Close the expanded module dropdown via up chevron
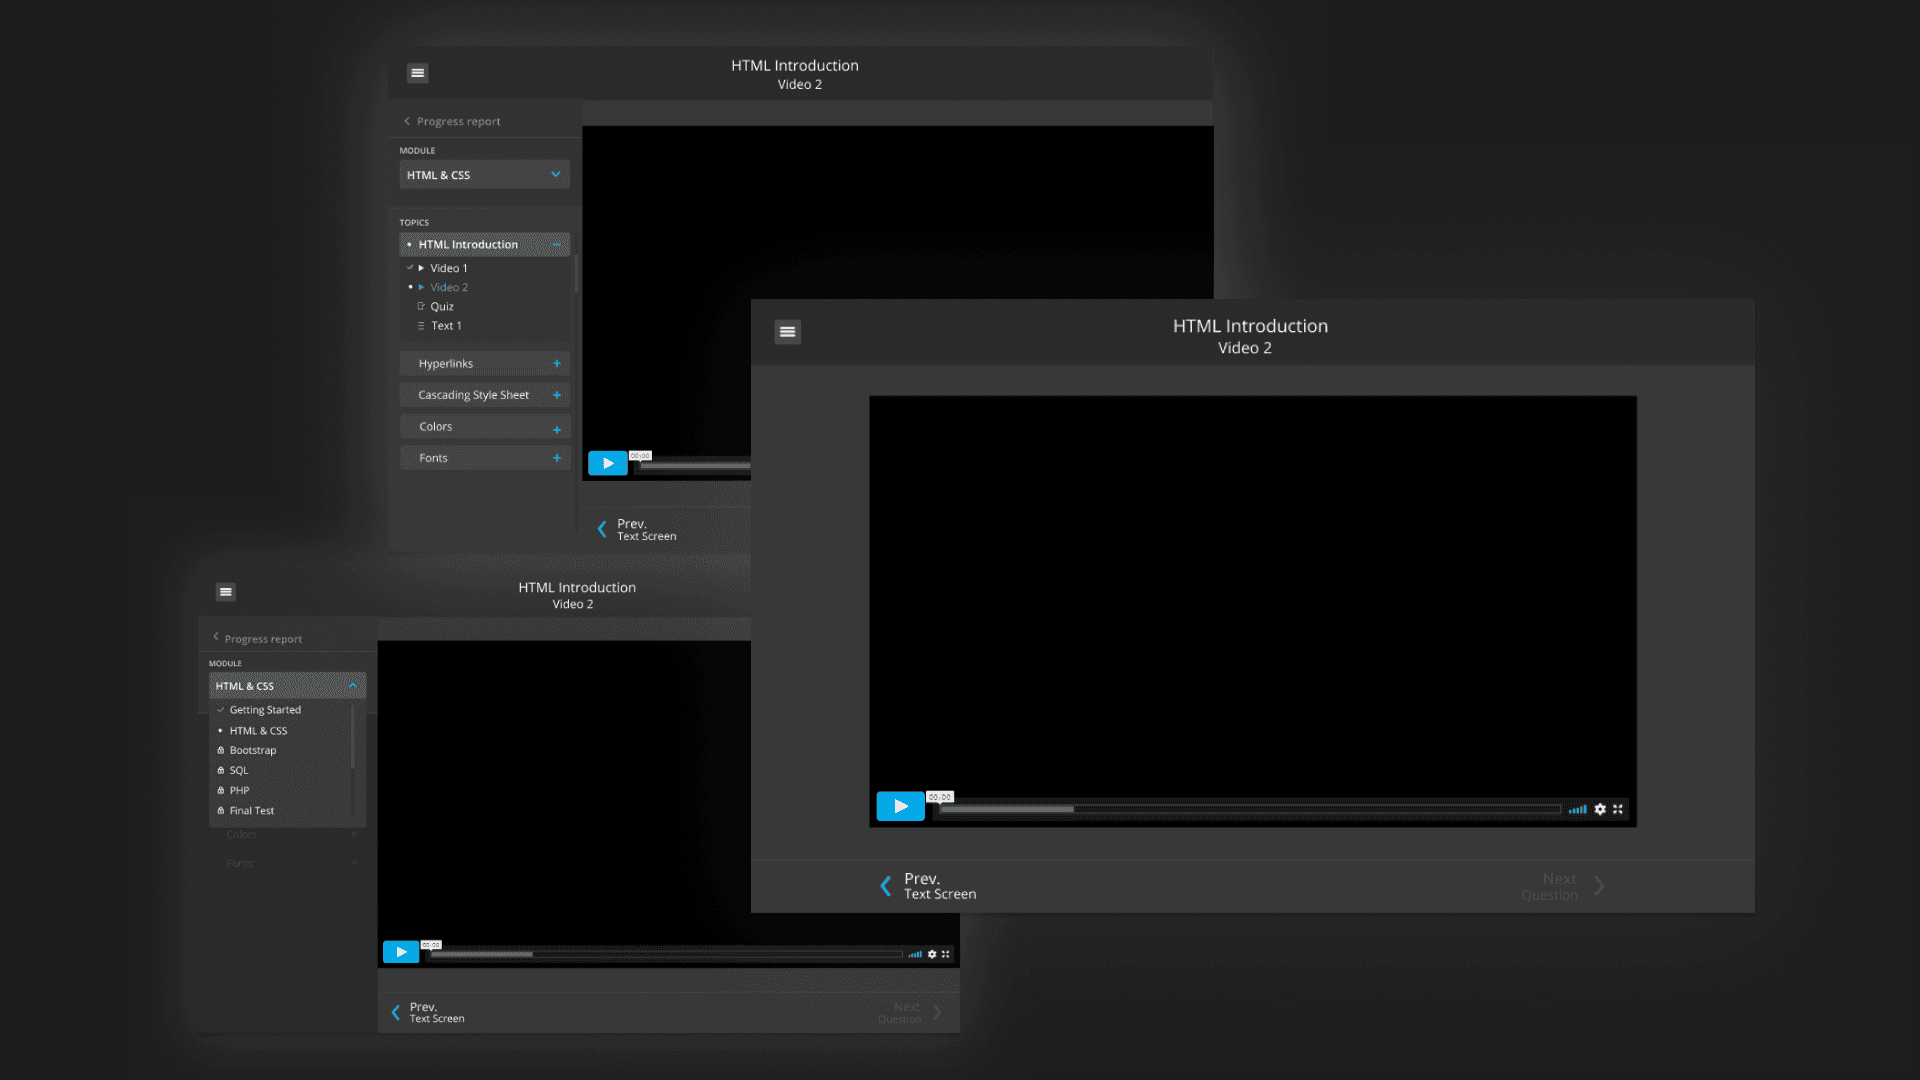Viewport: 1920px width, 1080px height. [352, 686]
